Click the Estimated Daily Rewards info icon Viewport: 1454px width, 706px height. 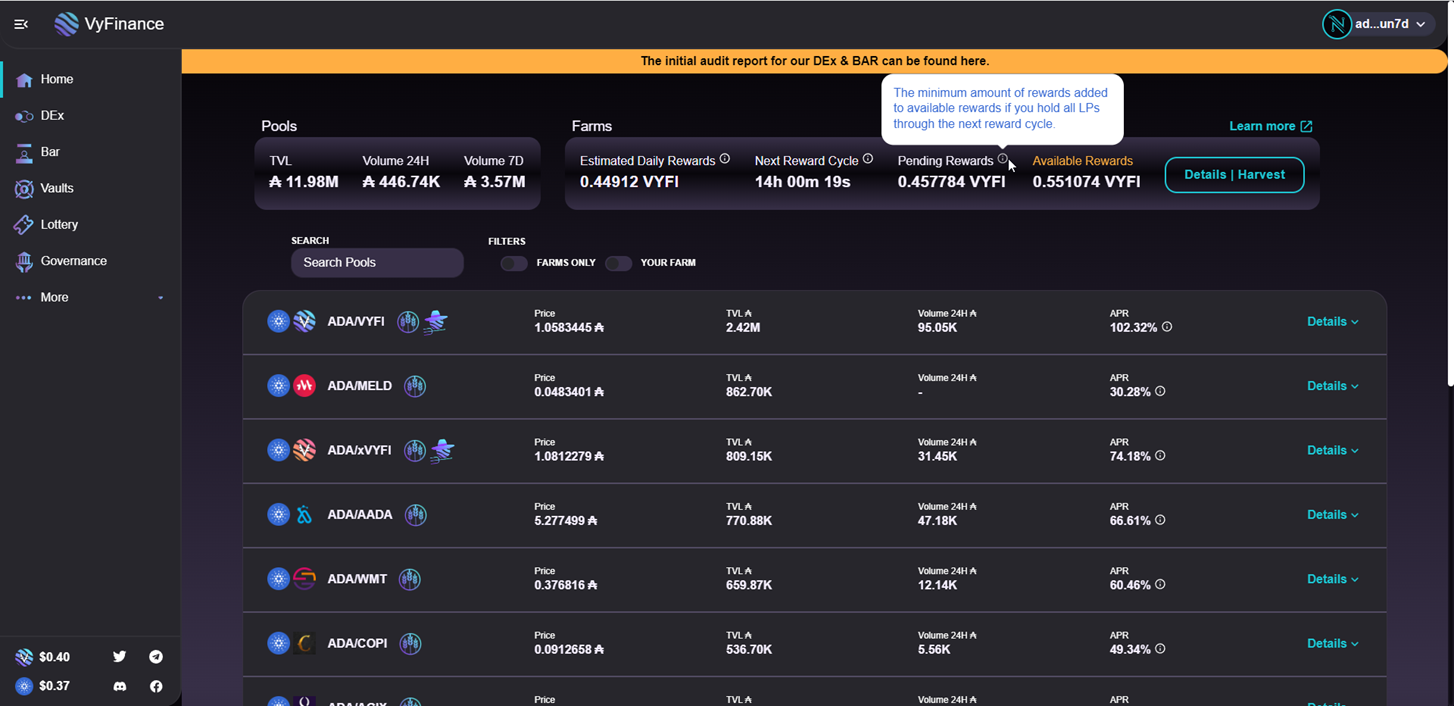click(725, 159)
